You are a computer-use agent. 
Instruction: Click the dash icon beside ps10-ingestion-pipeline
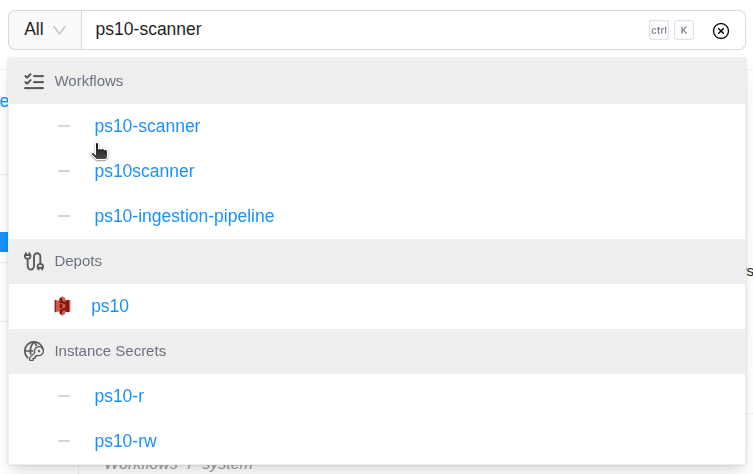tap(64, 216)
